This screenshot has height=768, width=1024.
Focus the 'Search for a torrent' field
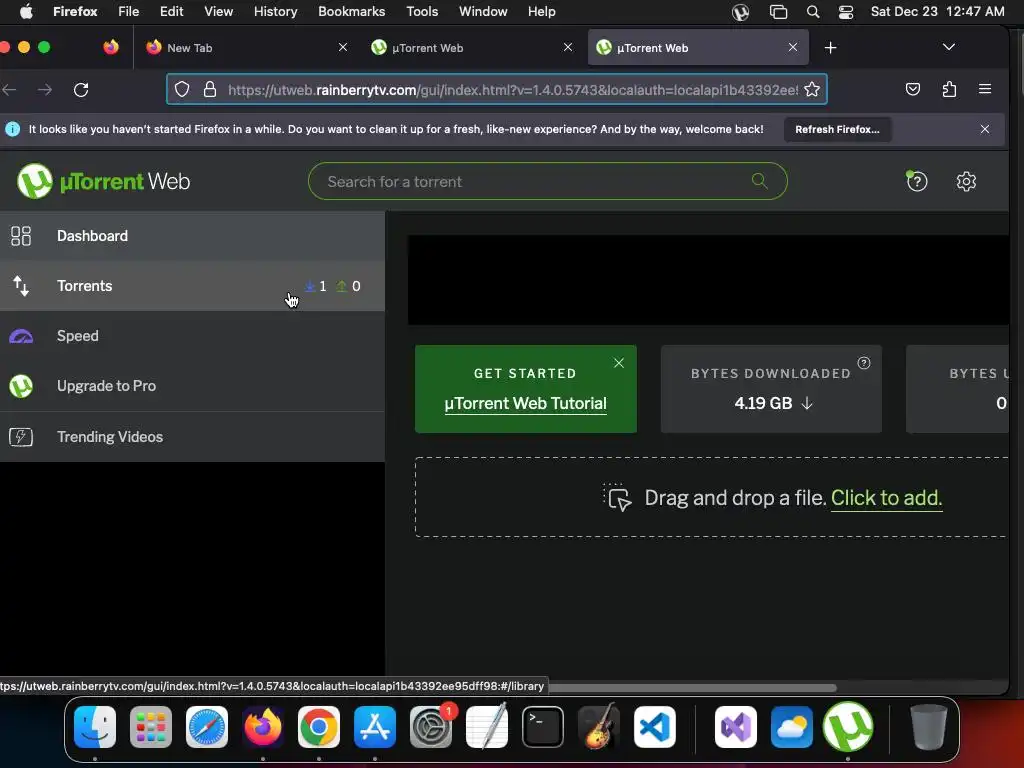(547, 182)
